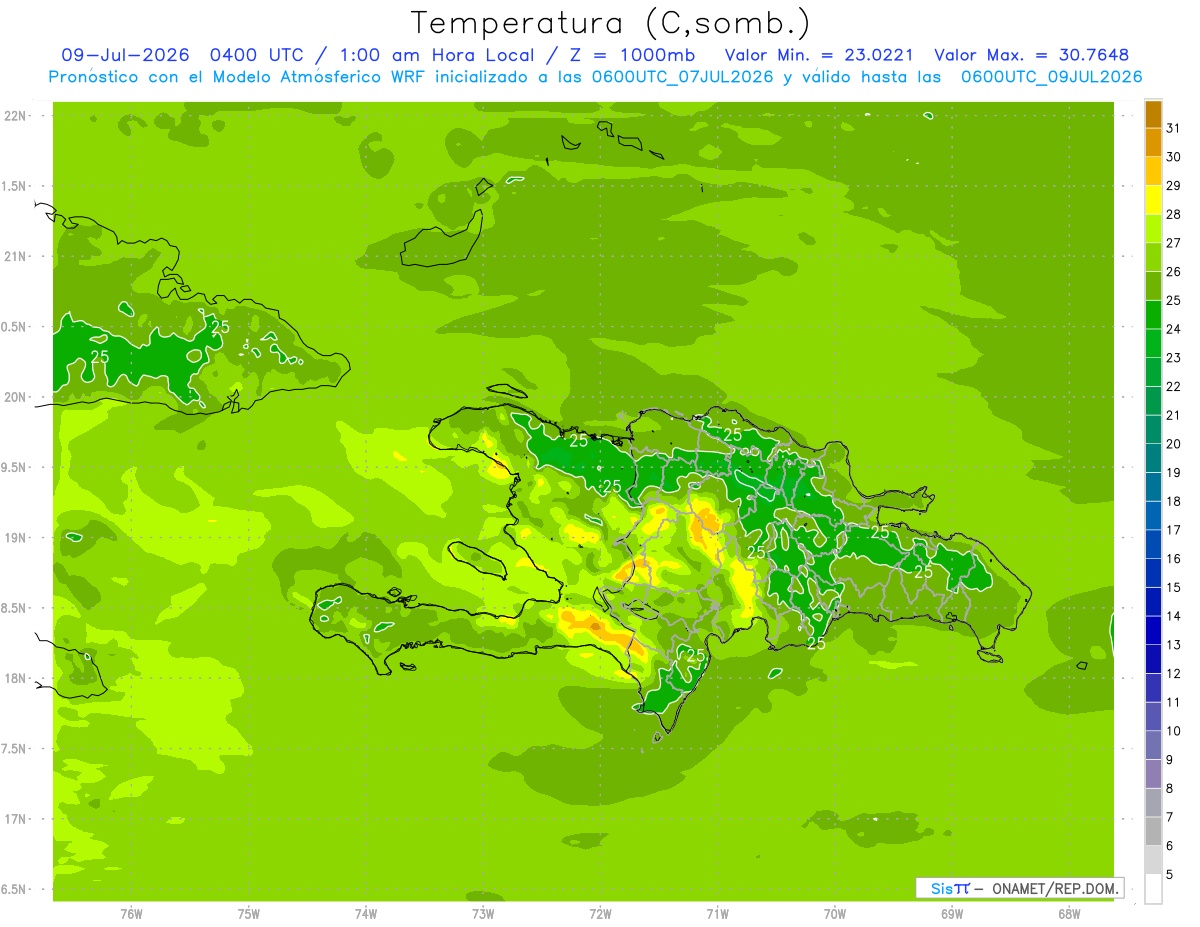
Task: Click the legend value "12"
Action: [x=1174, y=674]
